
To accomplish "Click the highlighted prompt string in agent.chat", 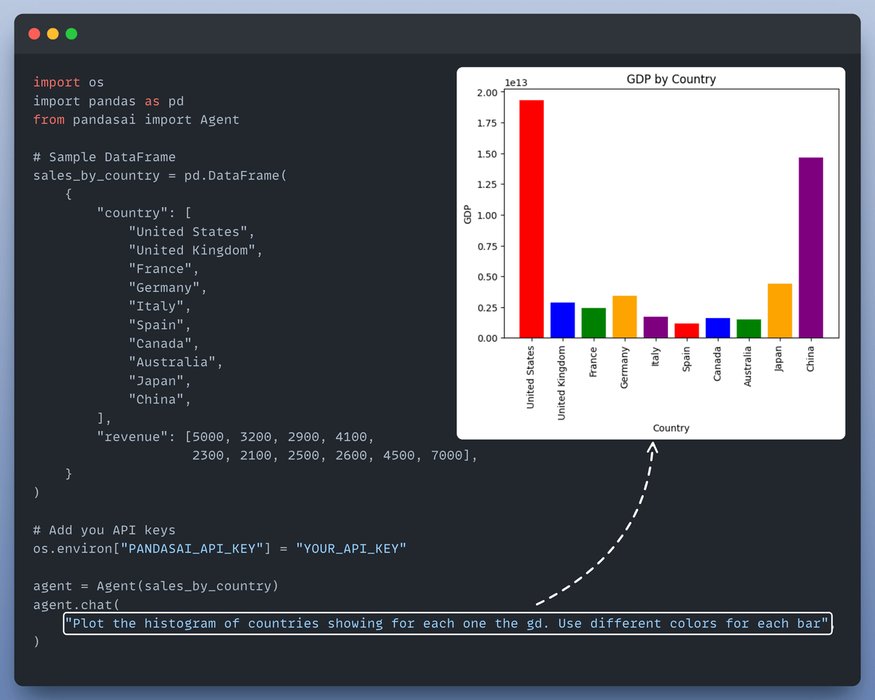I will click(447, 624).
